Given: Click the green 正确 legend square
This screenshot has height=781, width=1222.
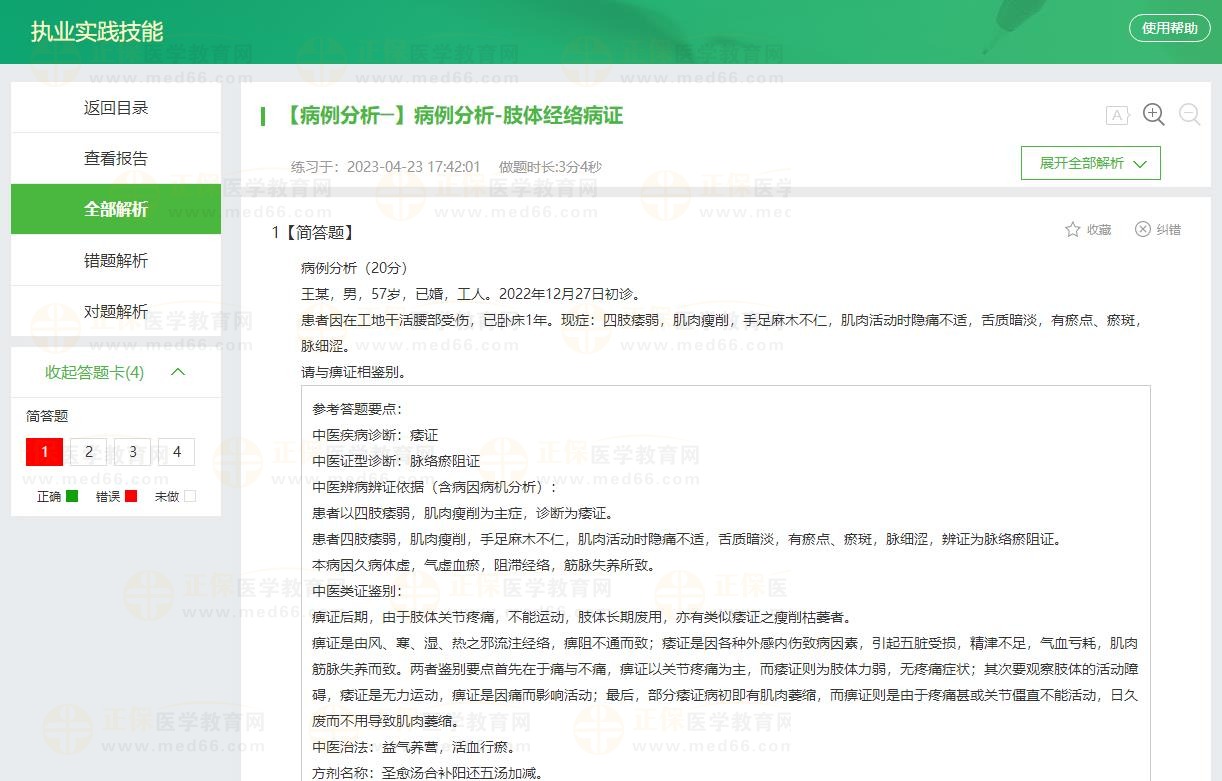Looking at the screenshot, I should click(x=72, y=496).
